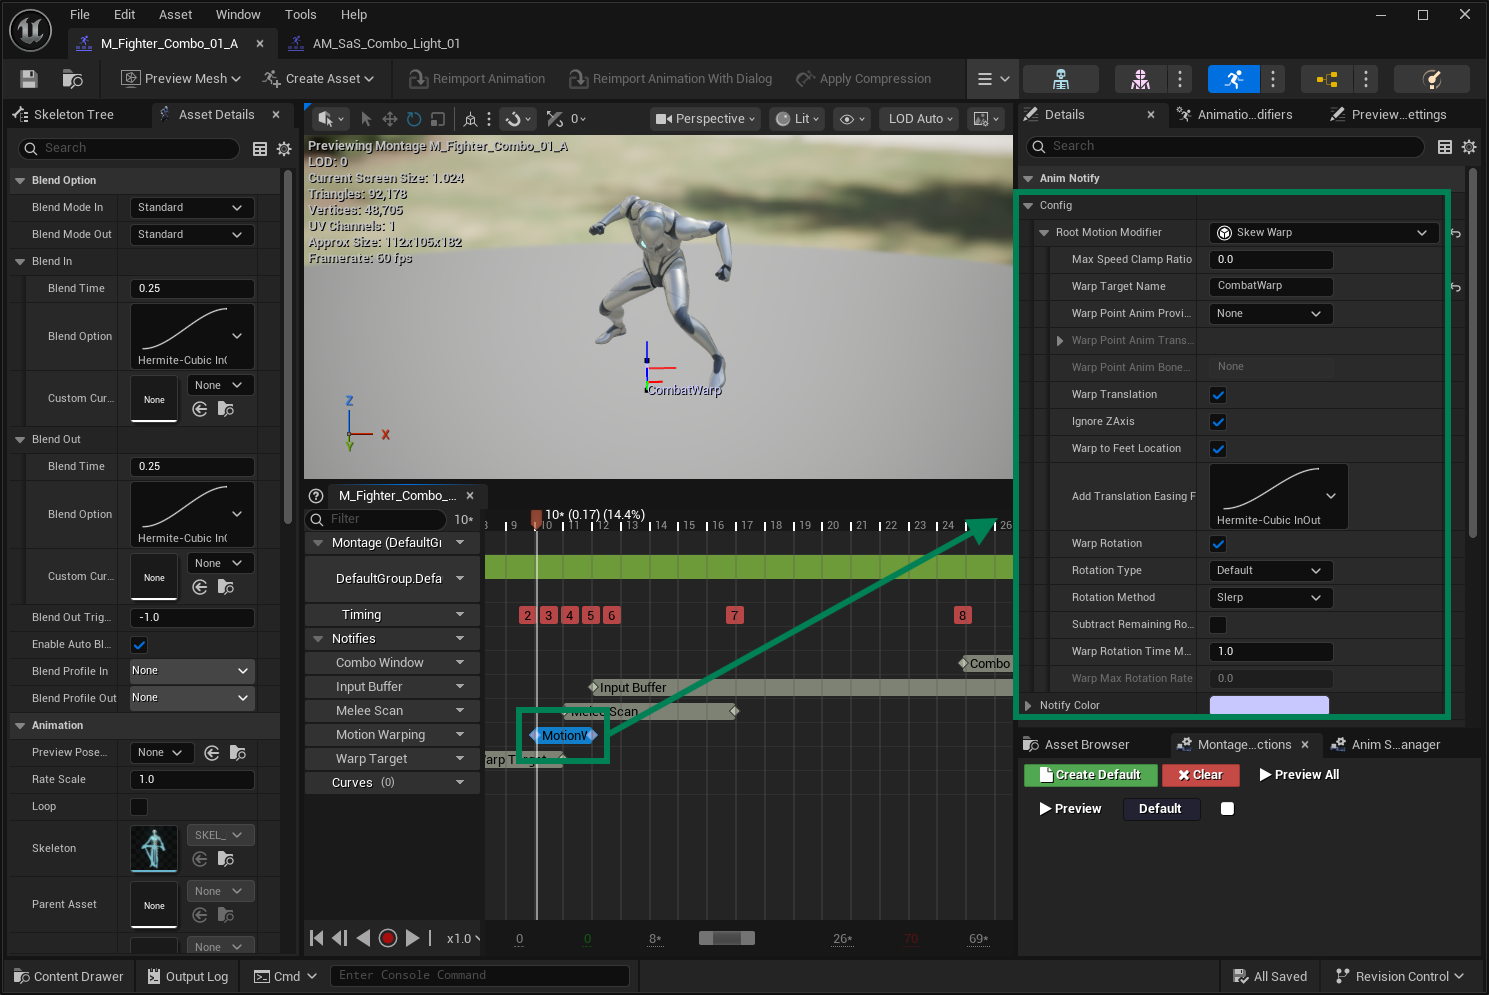Open the Animation Blueprint mode icon
The height and width of the screenshot is (995, 1489).
(1327, 79)
